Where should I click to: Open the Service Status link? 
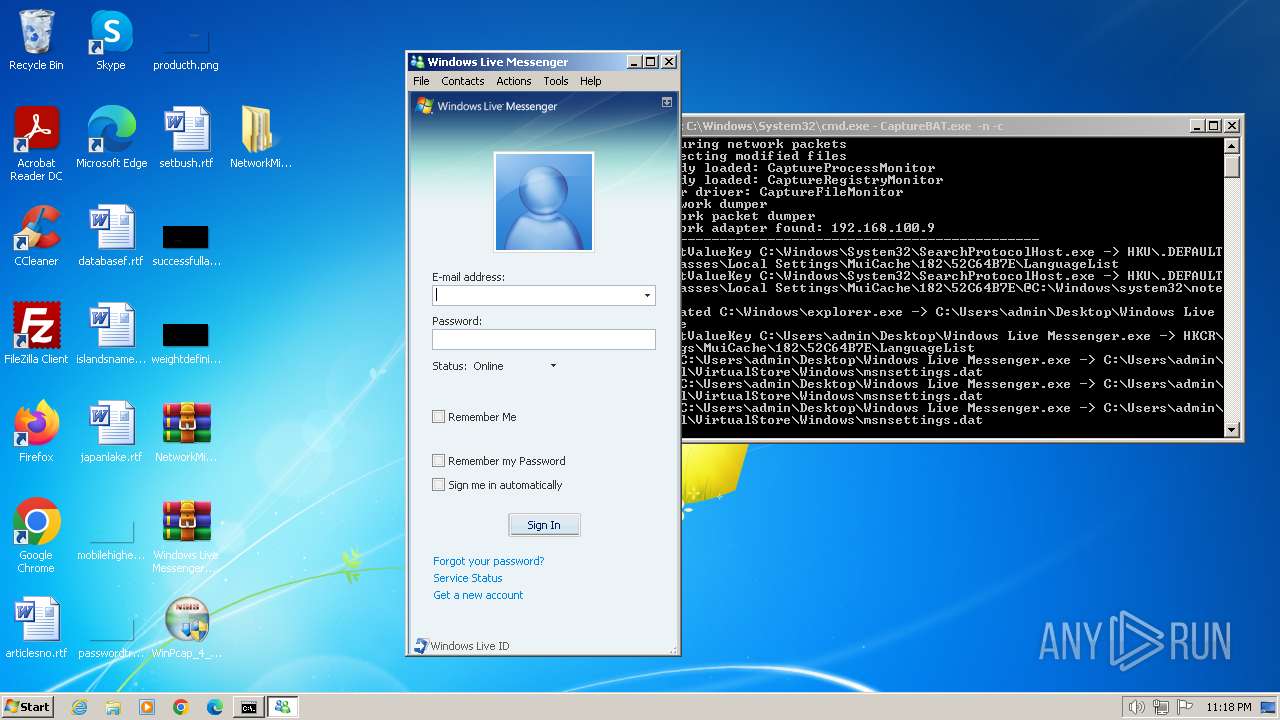(x=468, y=578)
